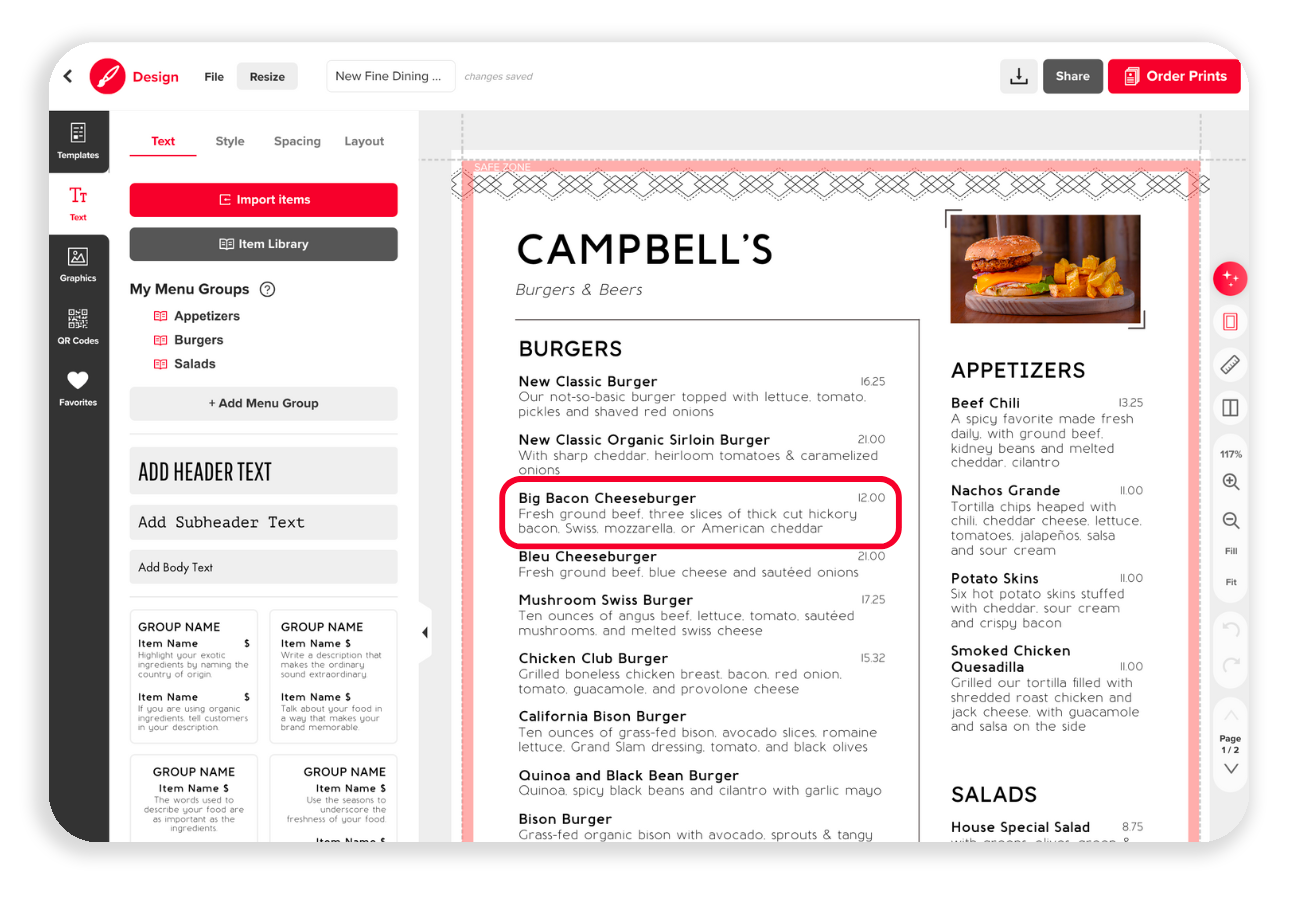
Task: Click the My Menu Groups help icon
Action: (267, 289)
